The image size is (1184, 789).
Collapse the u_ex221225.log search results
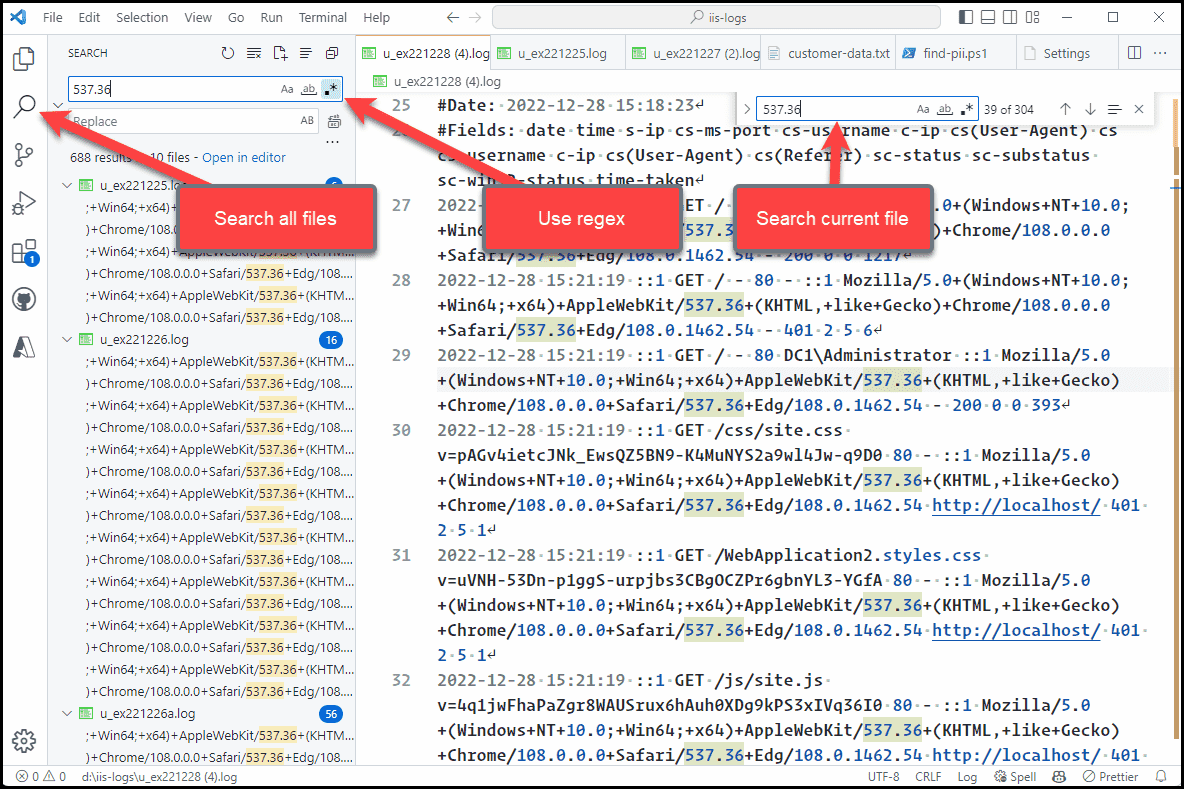pos(66,184)
